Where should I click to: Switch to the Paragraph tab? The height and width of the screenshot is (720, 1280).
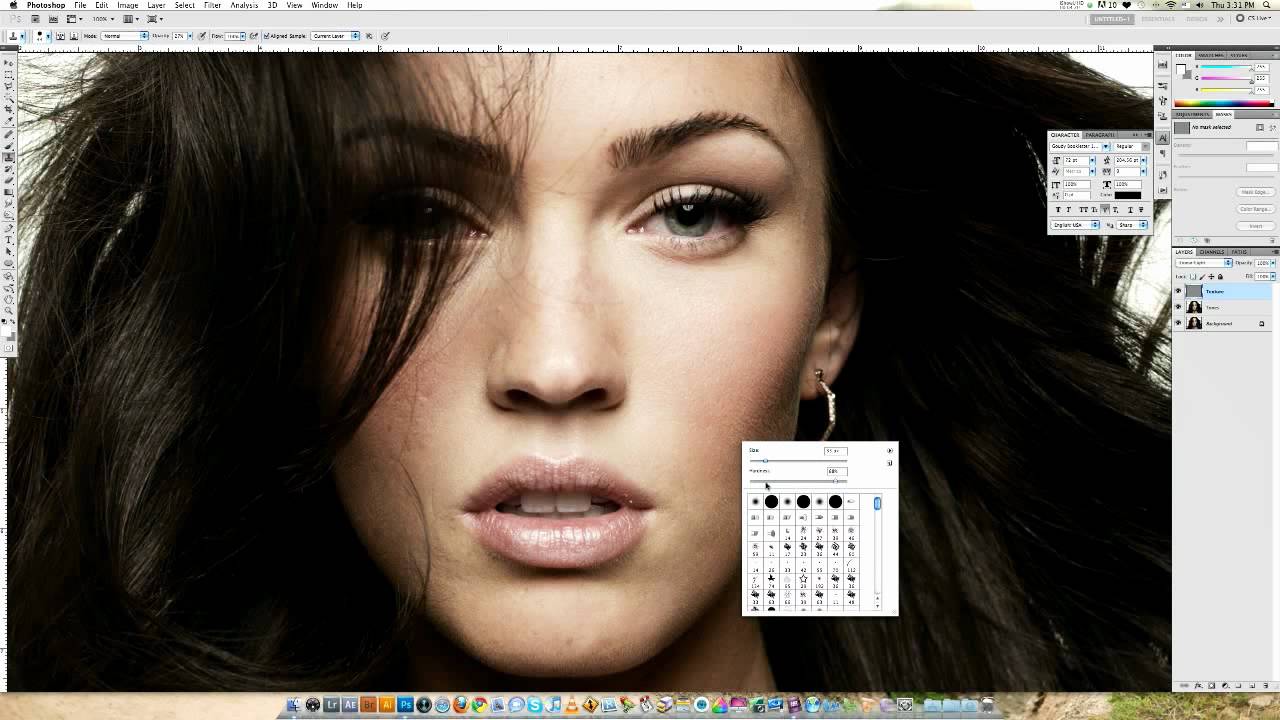click(x=1100, y=135)
